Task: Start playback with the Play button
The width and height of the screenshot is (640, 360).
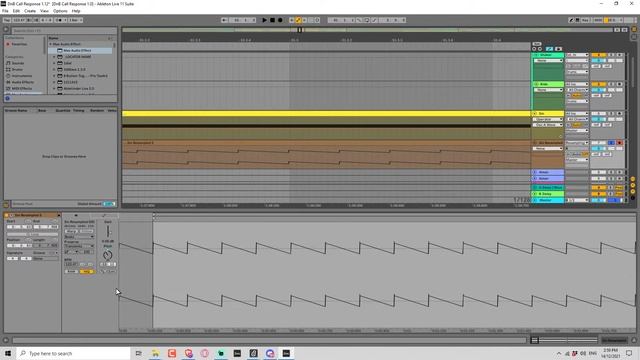Action: click(x=264, y=20)
